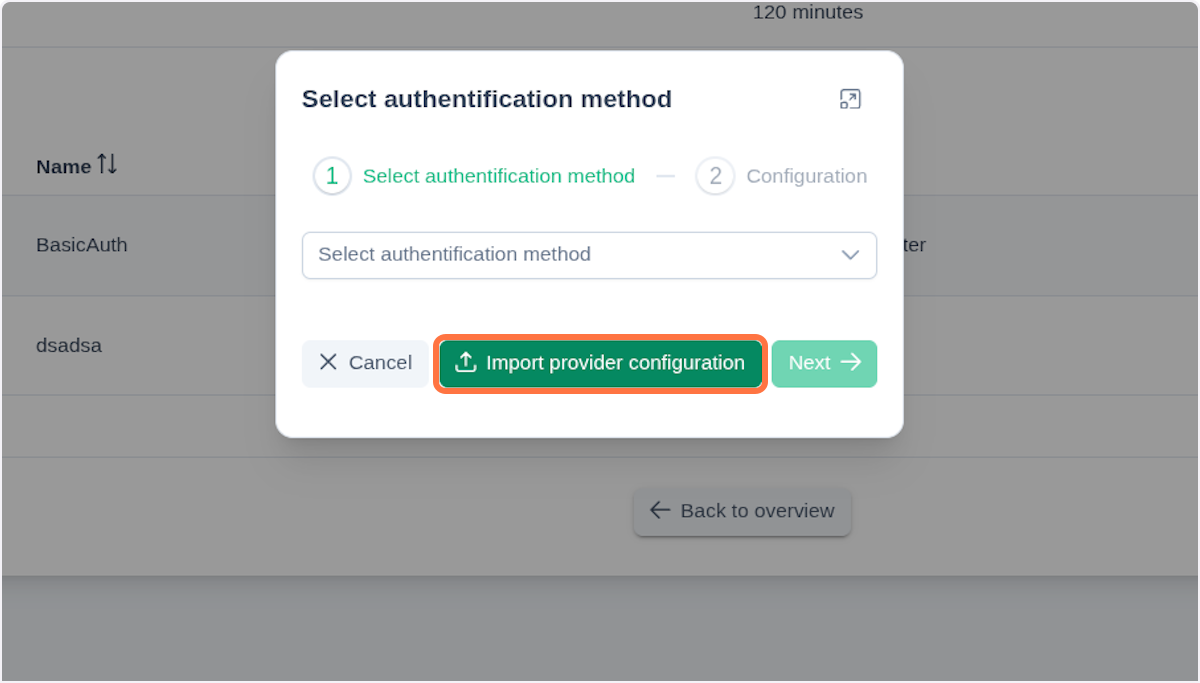The width and height of the screenshot is (1200, 683).
Task: Cancel the authentication method dialog
Action: [365, 363]
